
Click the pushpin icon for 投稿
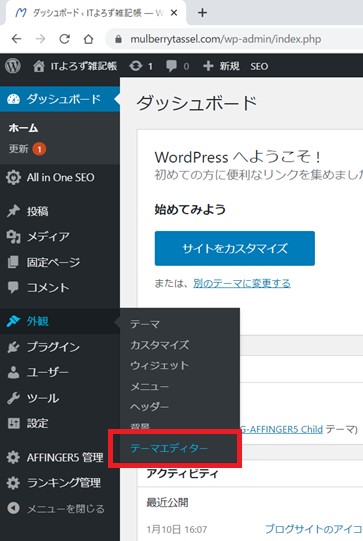[x=13, y=210]
